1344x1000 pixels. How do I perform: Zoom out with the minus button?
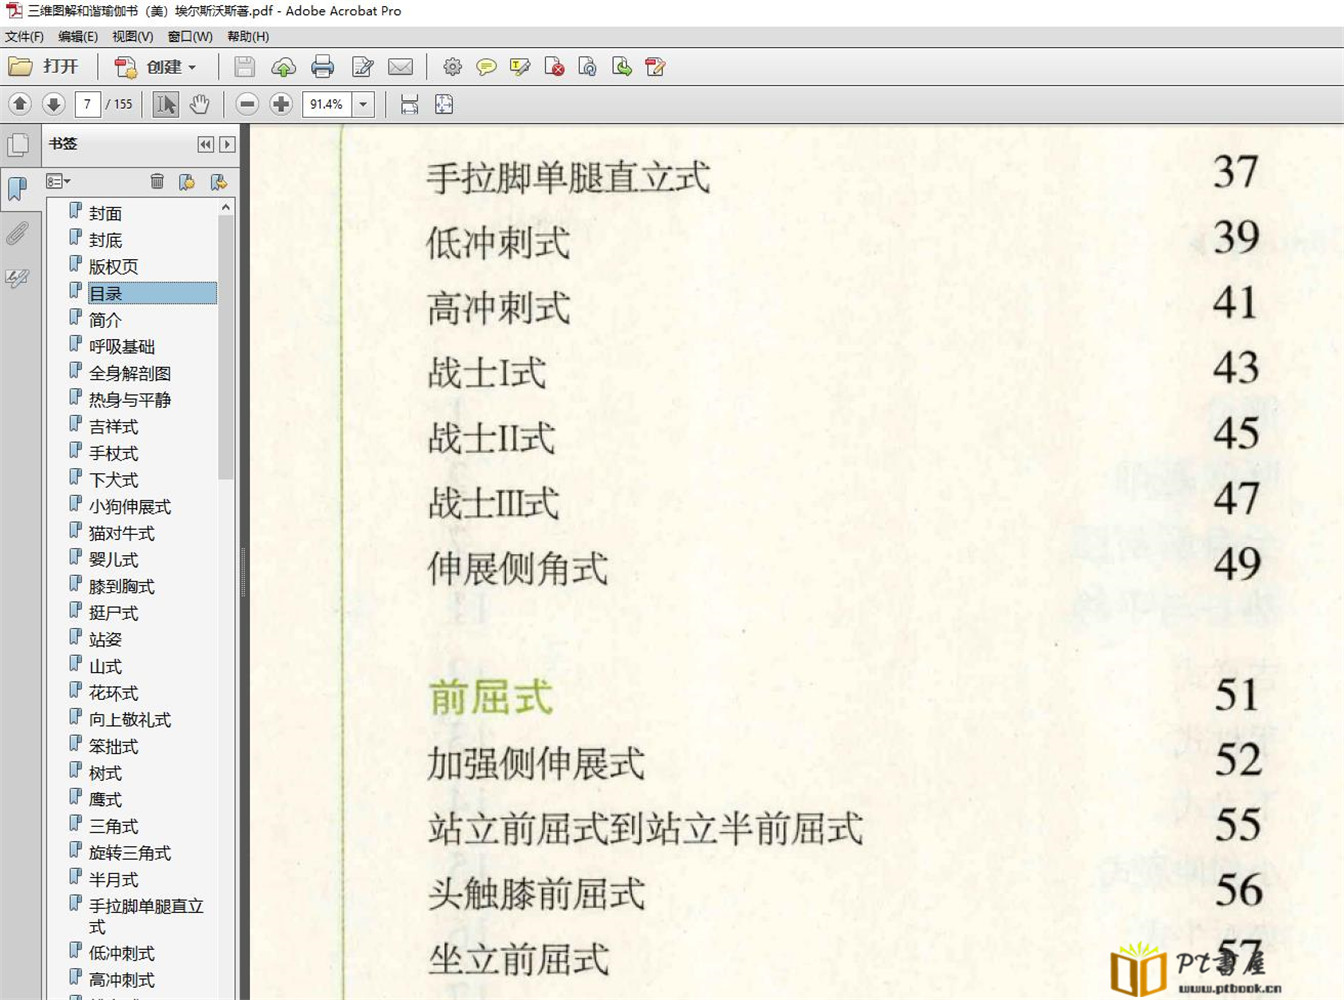[x=247, y=104]
